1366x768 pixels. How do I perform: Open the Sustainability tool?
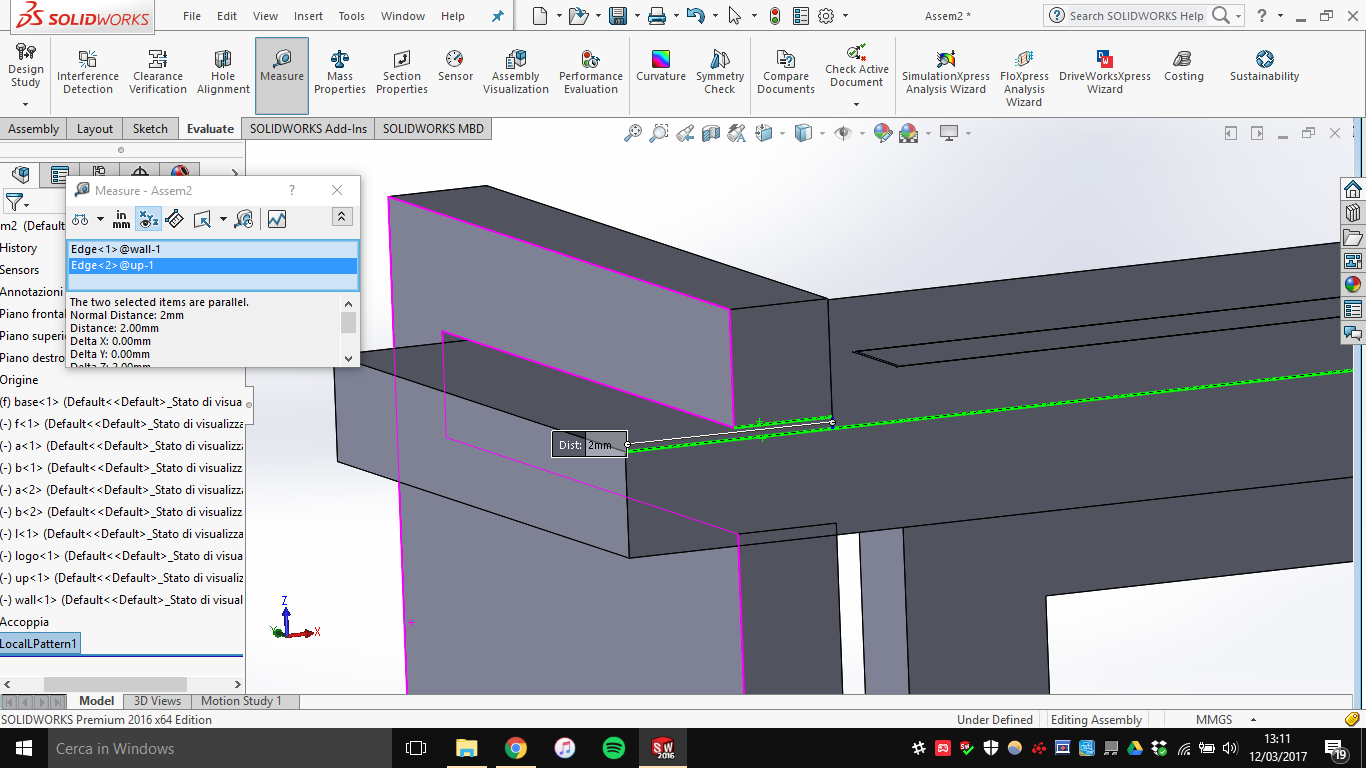[1265, 66]
